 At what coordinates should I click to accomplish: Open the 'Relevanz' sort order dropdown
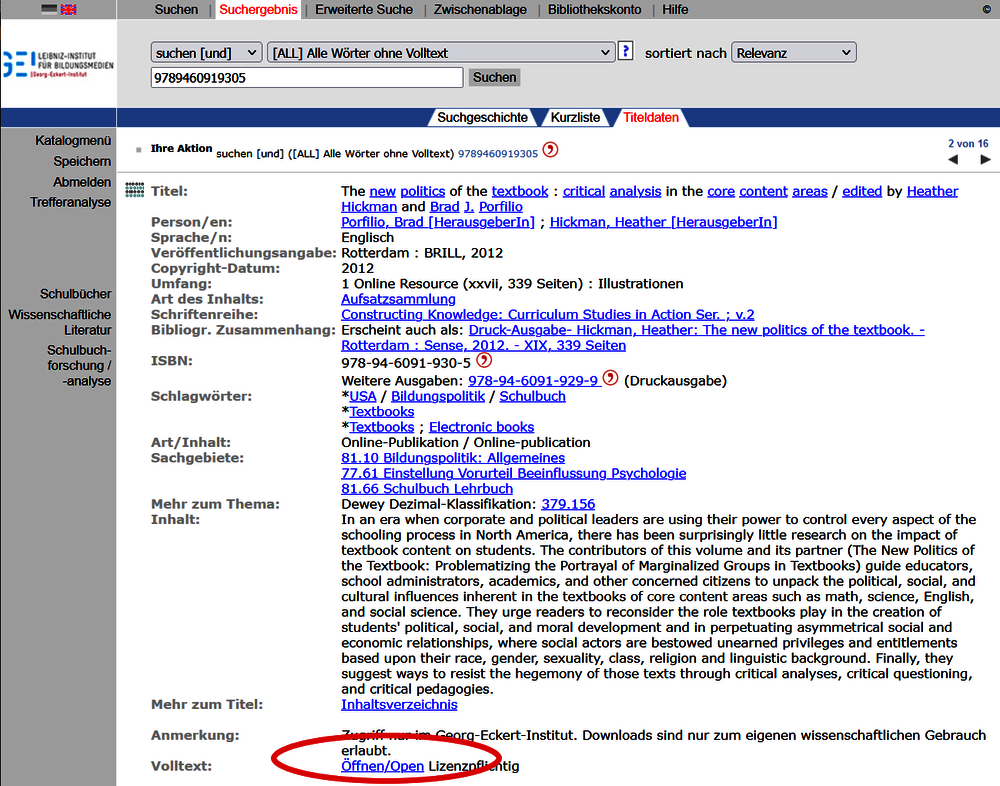tap(793, 52)
